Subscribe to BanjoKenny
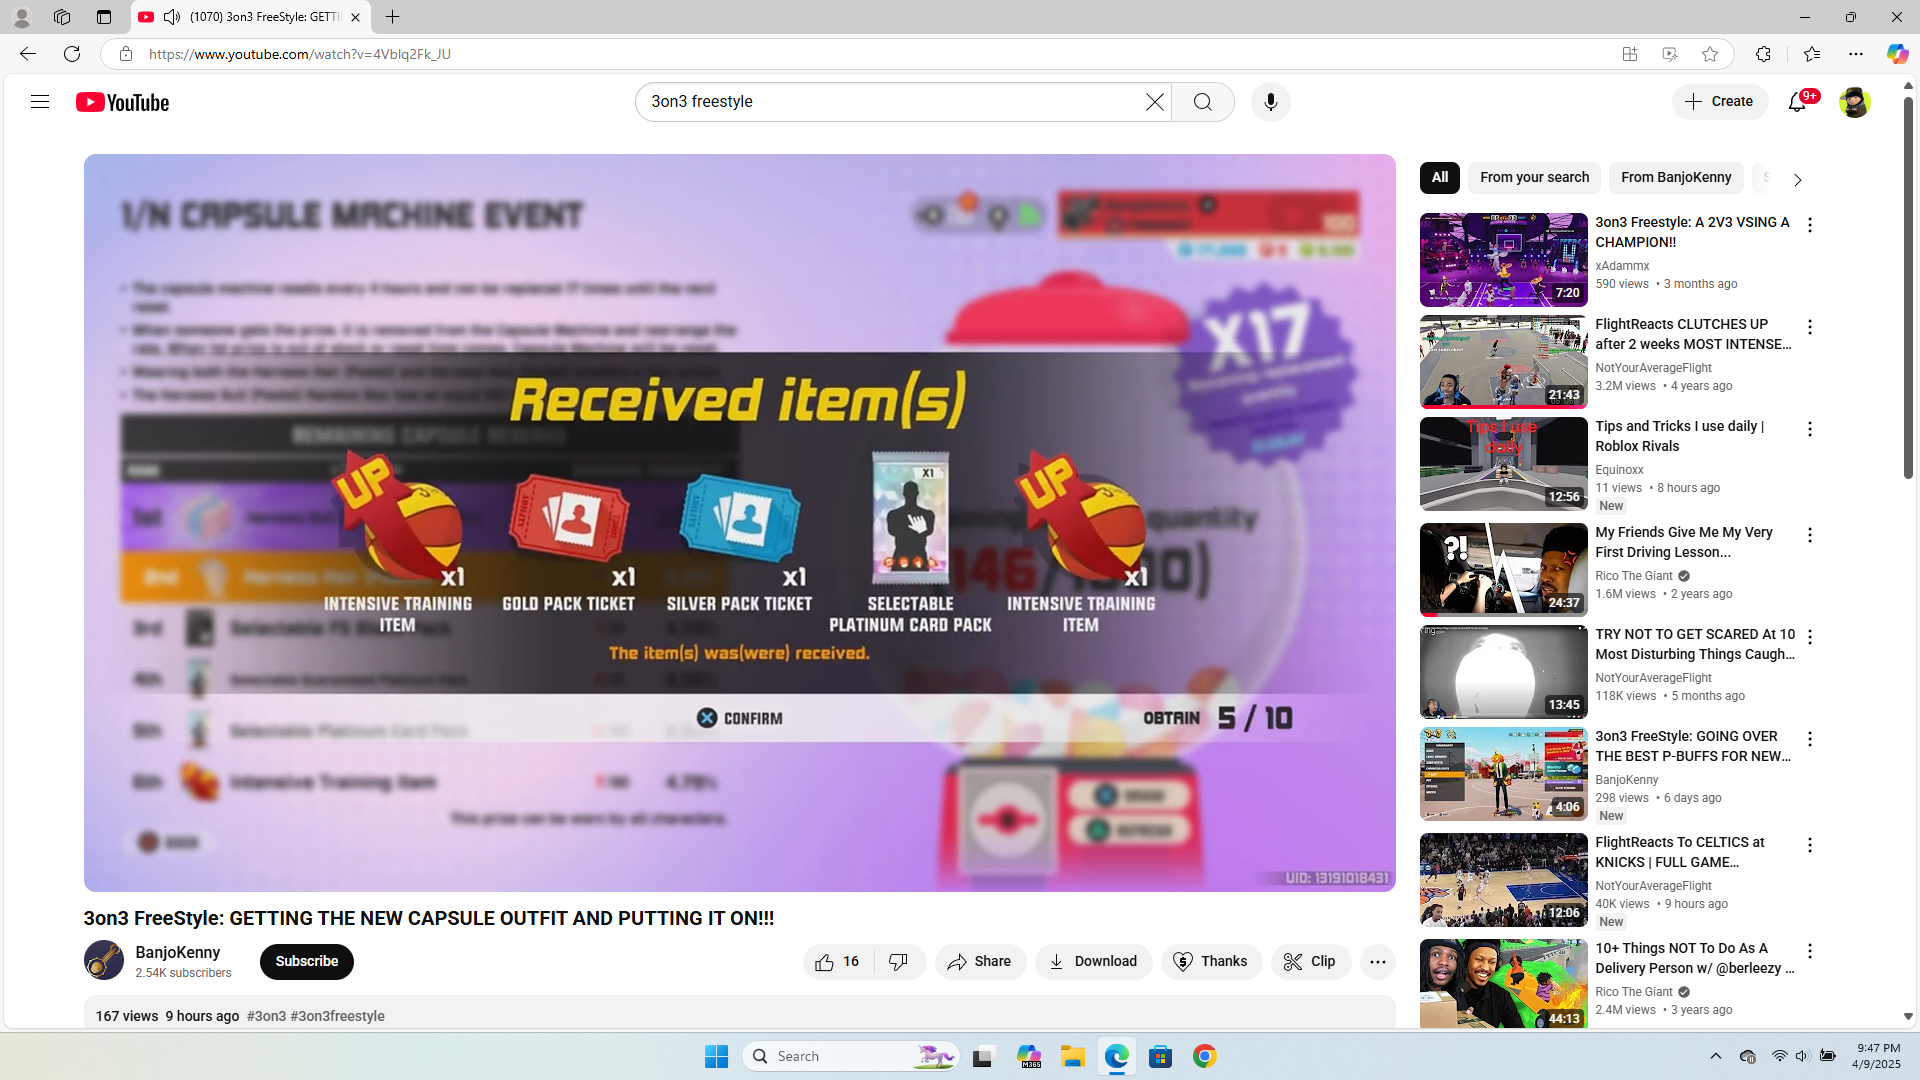 (x=307, y=962)
